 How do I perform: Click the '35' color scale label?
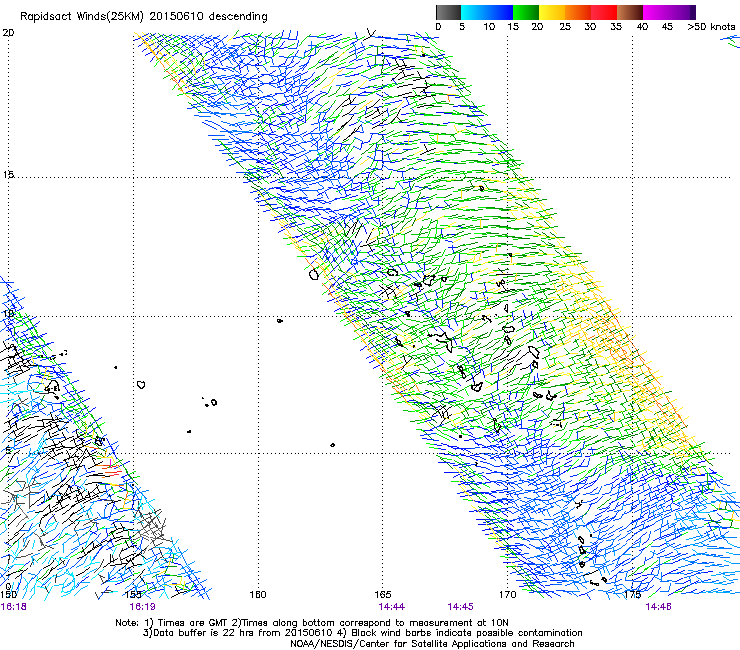[x=616, y=27]
